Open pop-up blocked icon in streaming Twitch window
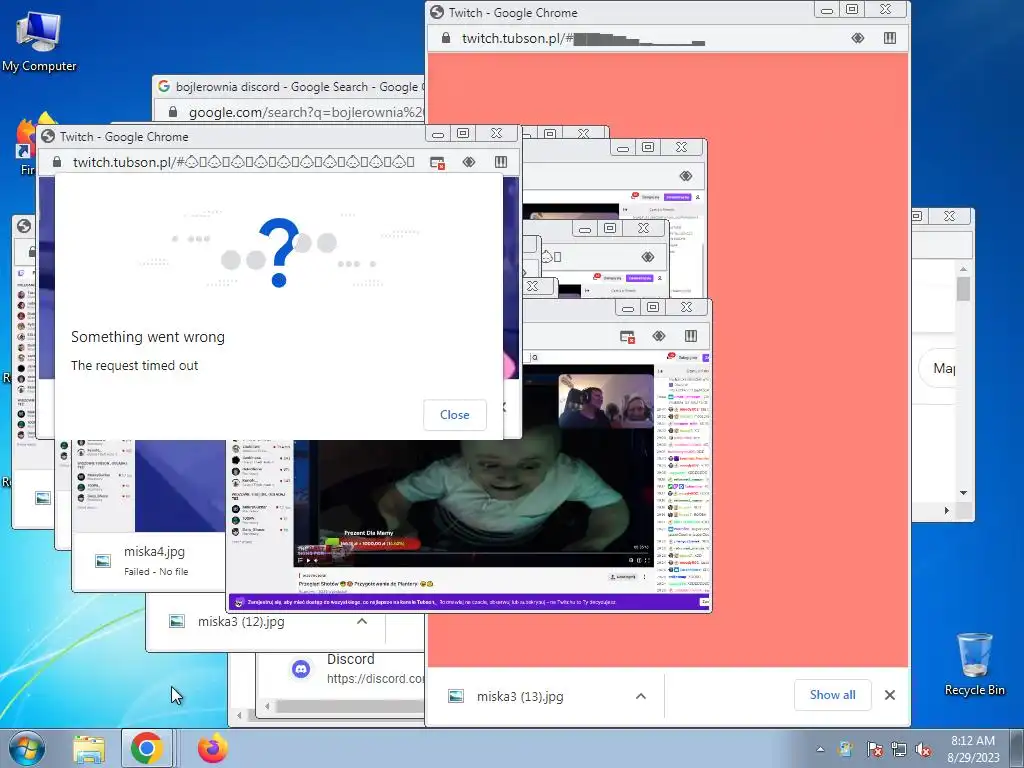The width and height of the screenshot is (1024, 768). click(627, 336)
